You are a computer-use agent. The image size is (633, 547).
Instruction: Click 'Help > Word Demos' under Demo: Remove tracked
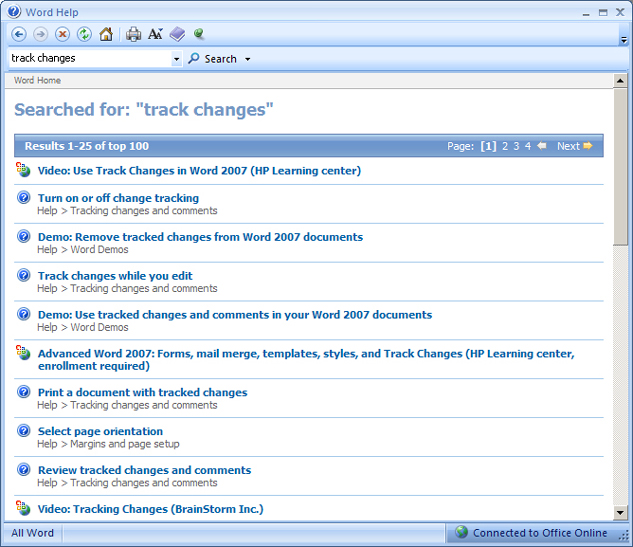click(x=83, y=249)
